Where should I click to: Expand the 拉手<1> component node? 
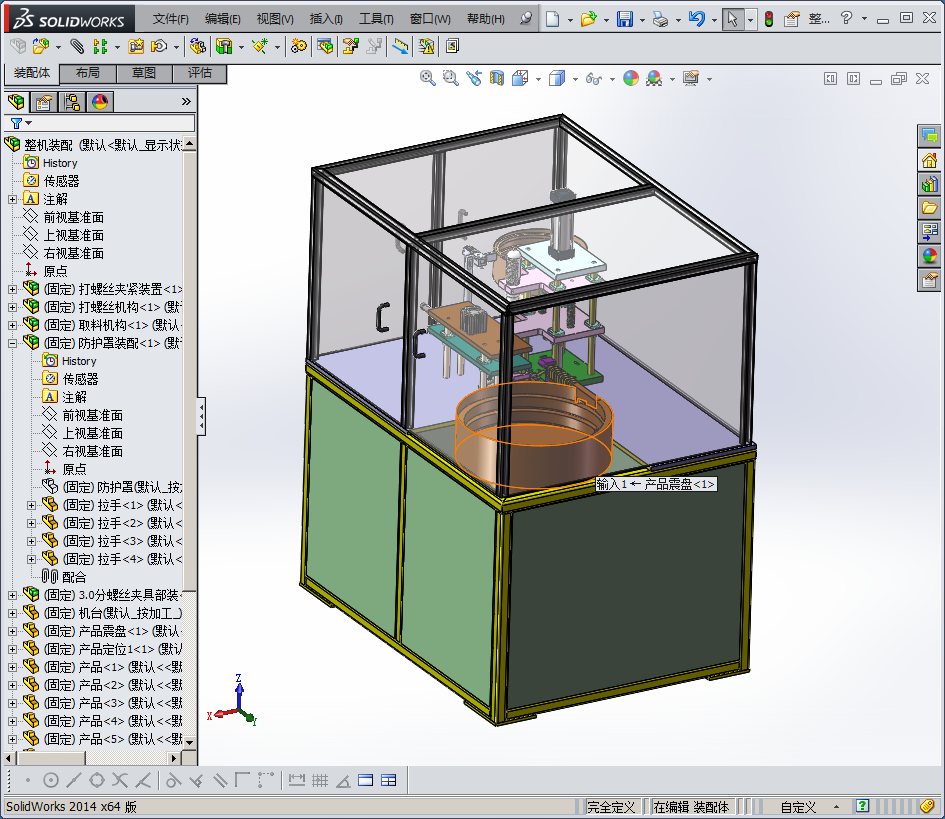(31, 505)
